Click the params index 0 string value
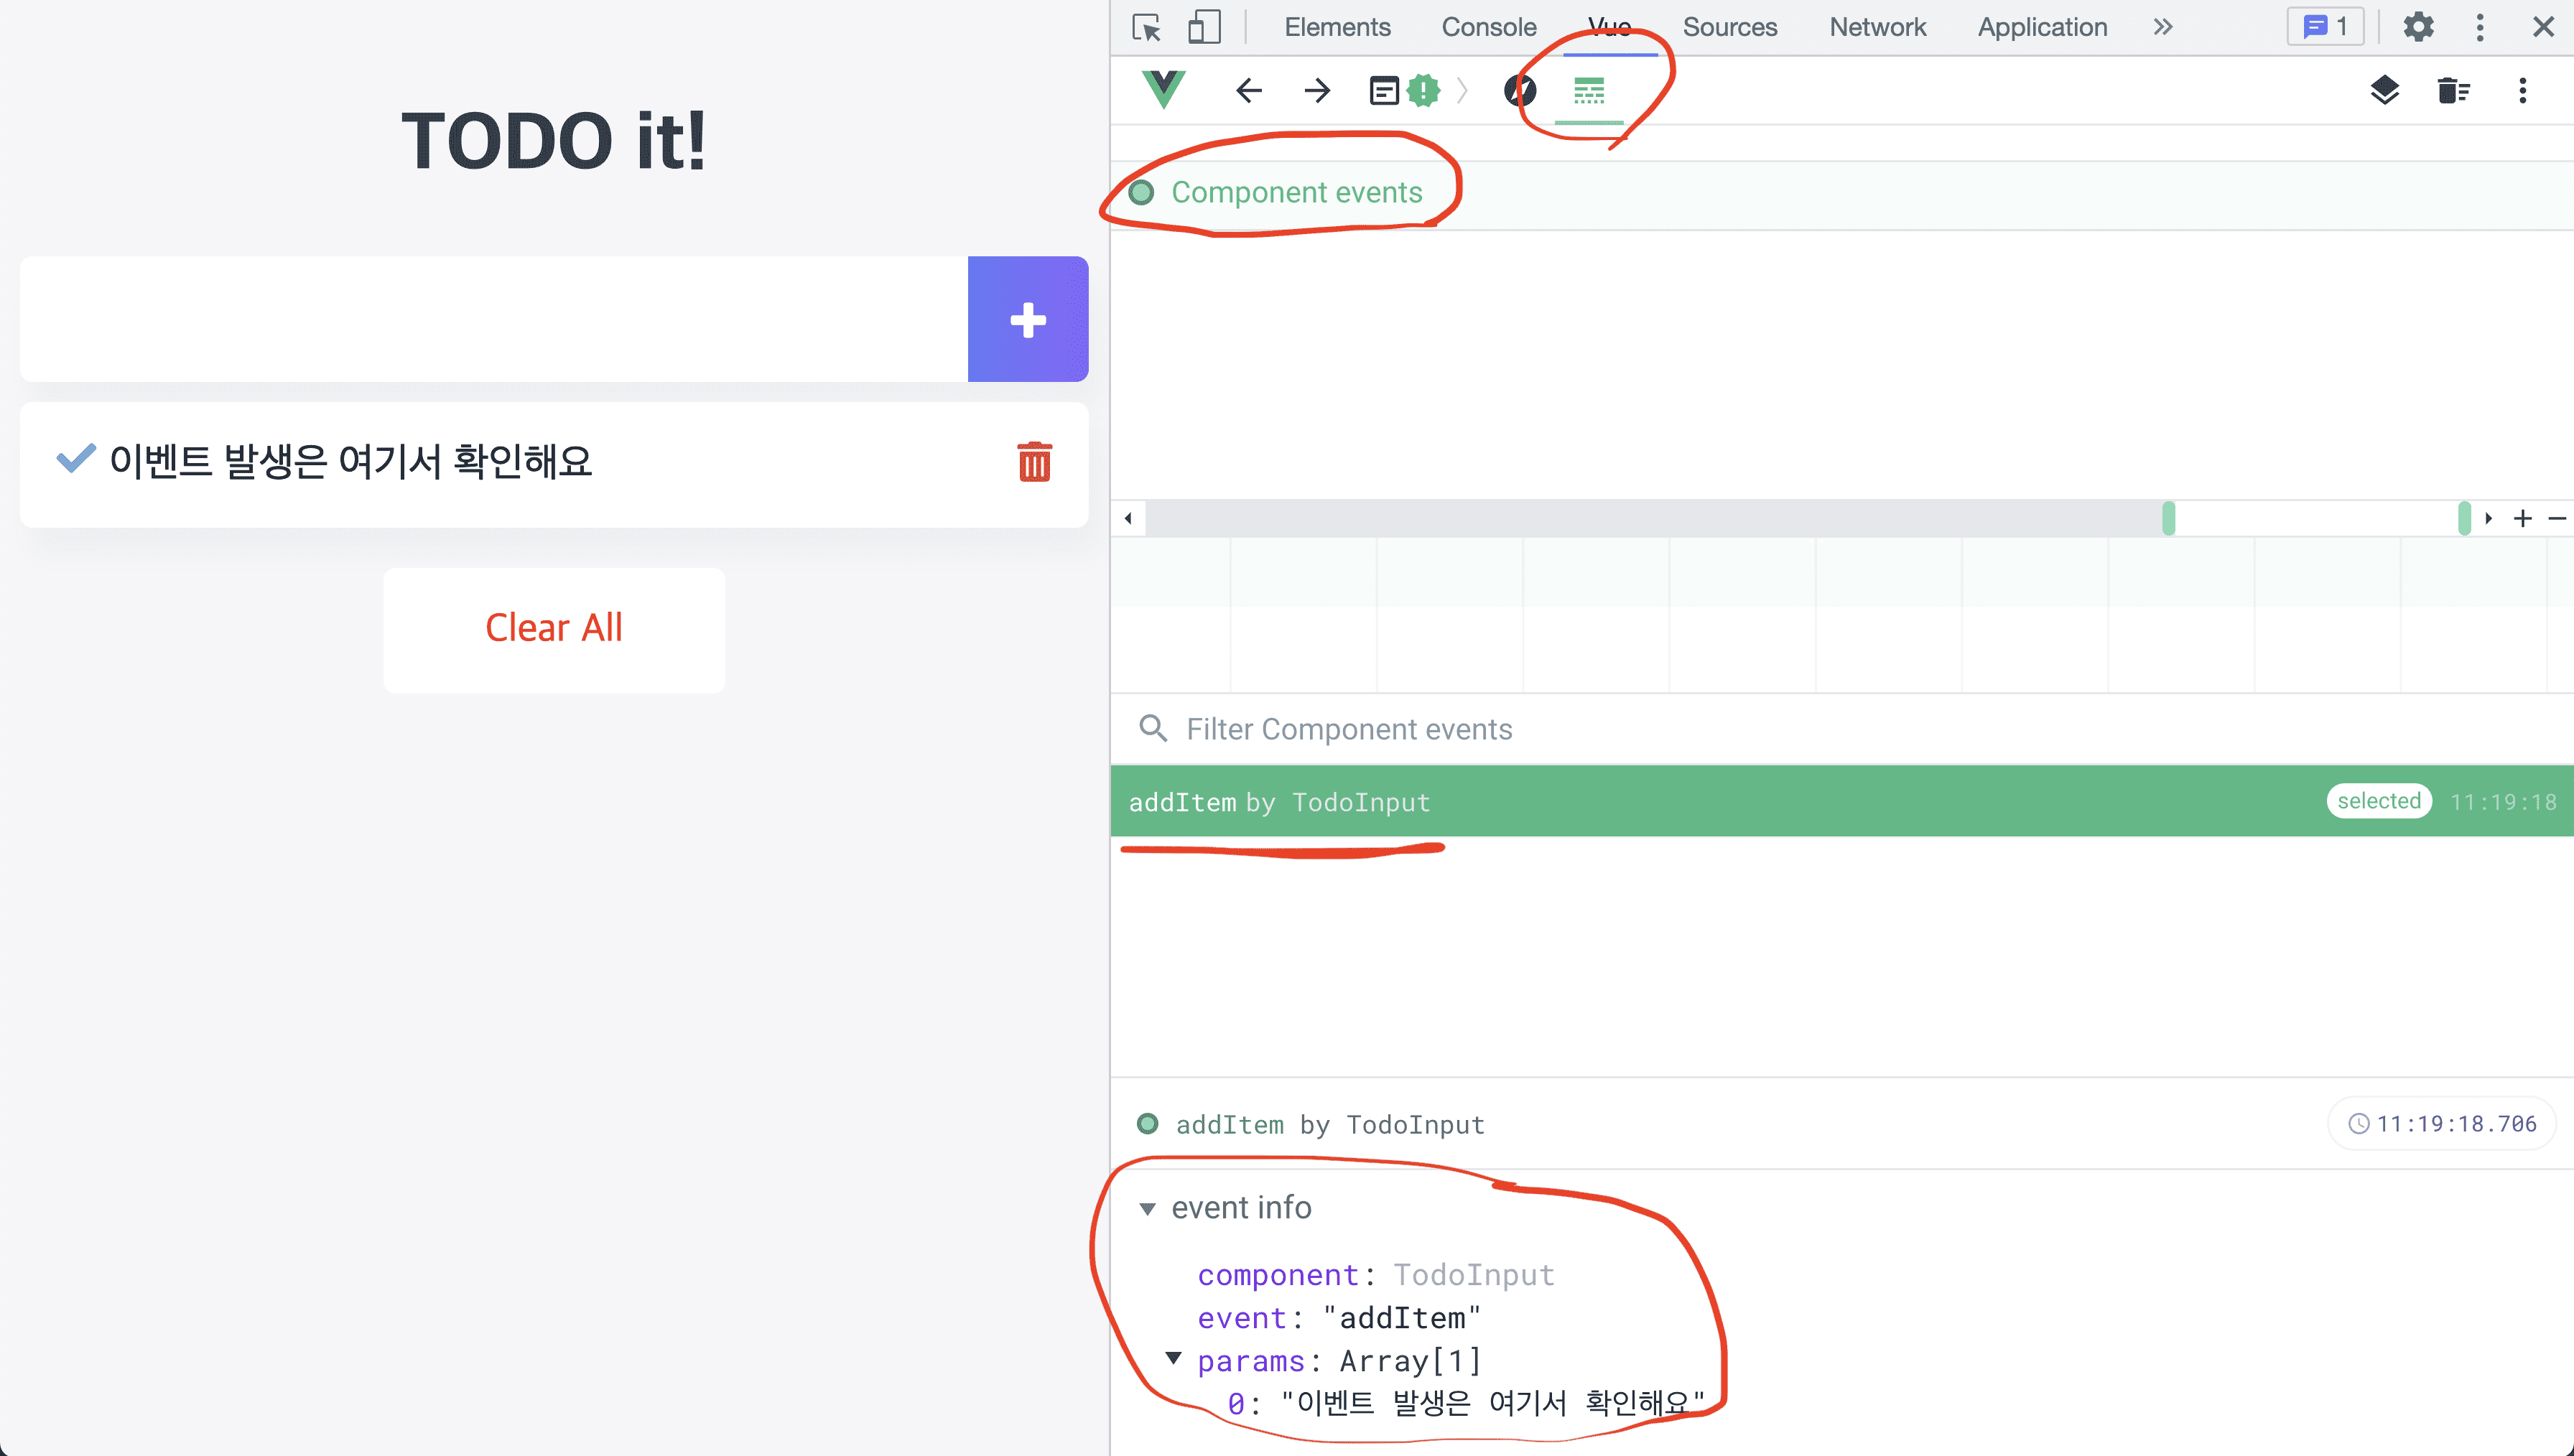The image size is (2574, 1456). point(1492,1403)
